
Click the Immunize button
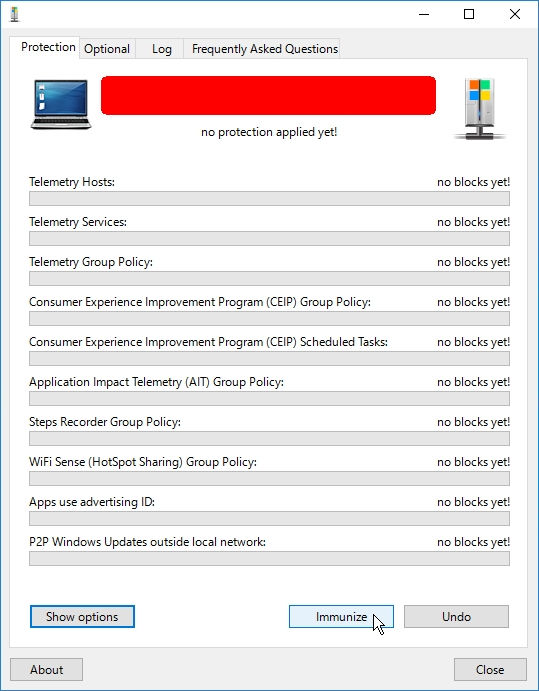pyautogui.click(x=341, y=617)
